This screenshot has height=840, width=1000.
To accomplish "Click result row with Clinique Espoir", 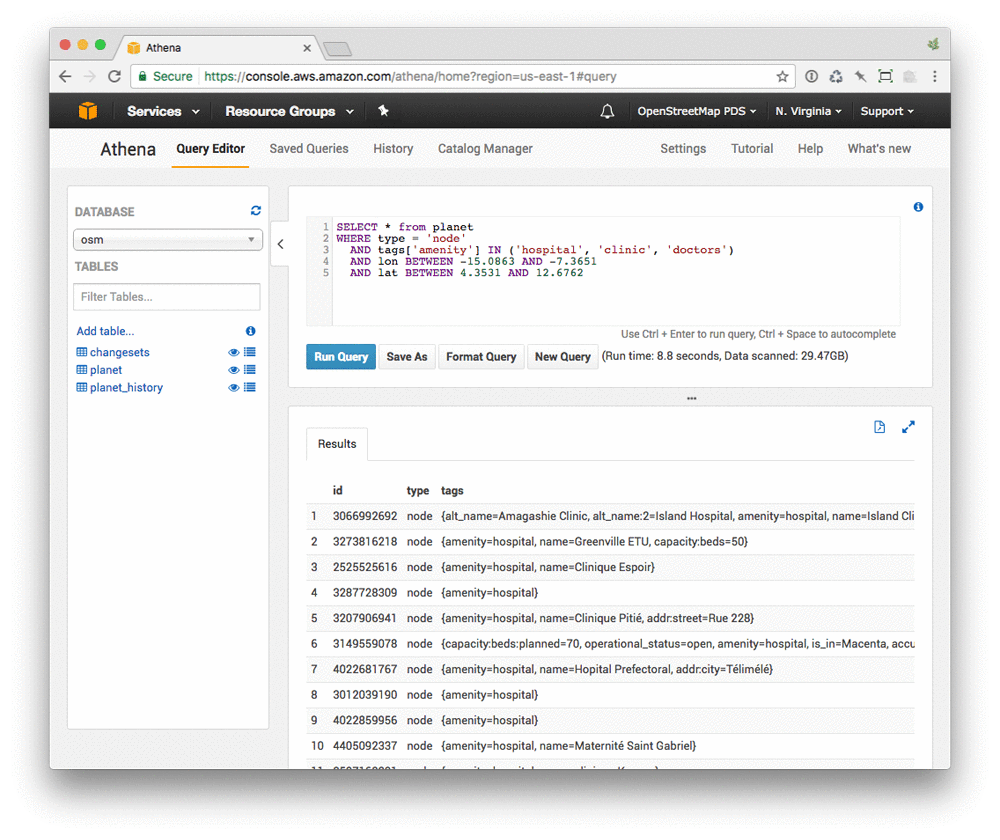I will coord(610,567).
